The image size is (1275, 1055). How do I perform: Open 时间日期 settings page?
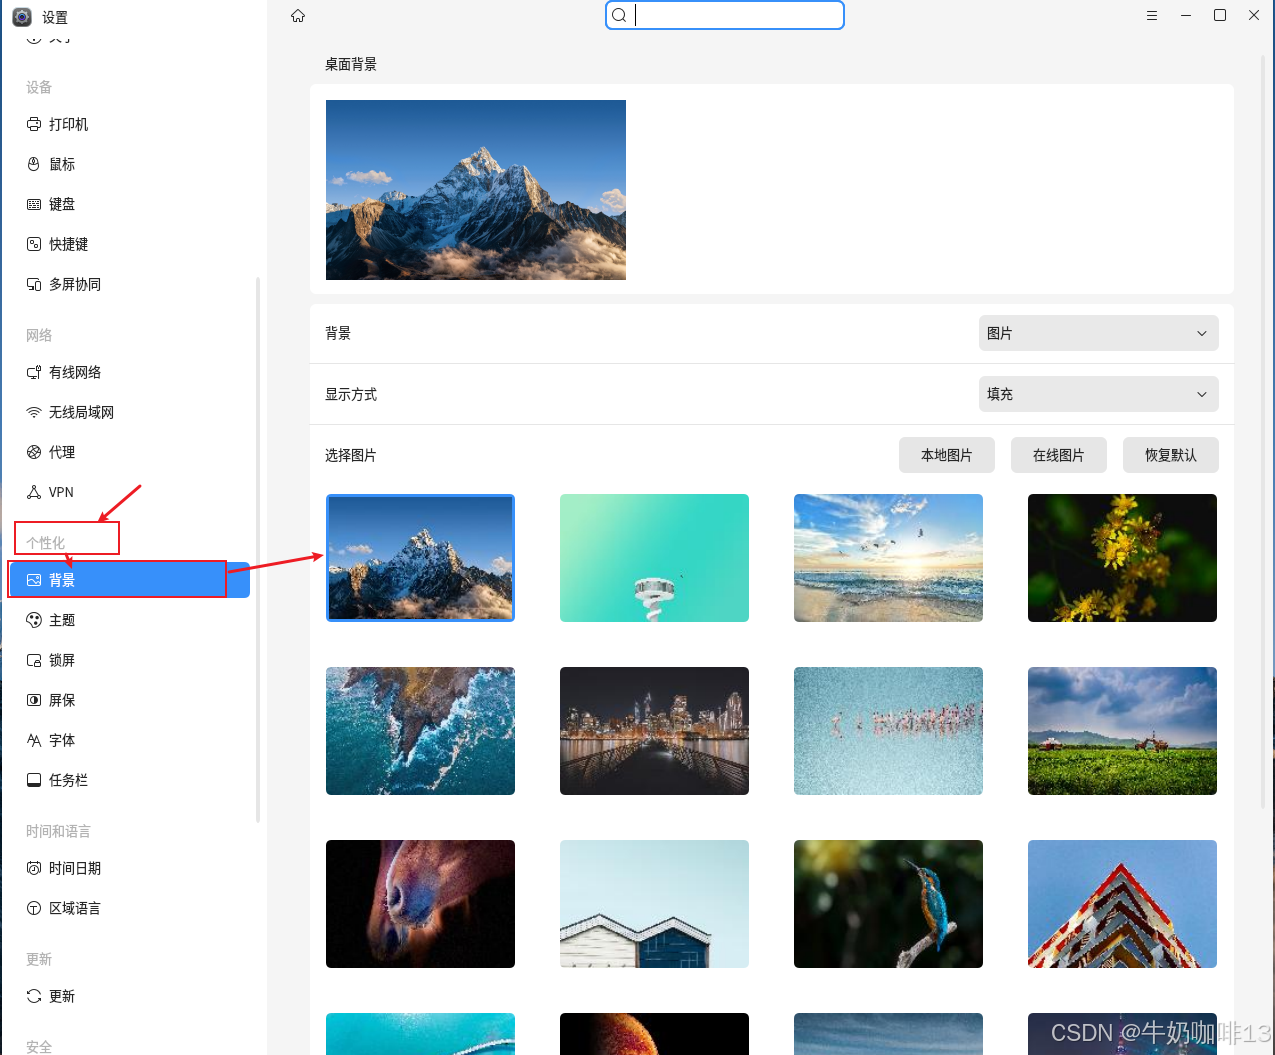[128, 868]
